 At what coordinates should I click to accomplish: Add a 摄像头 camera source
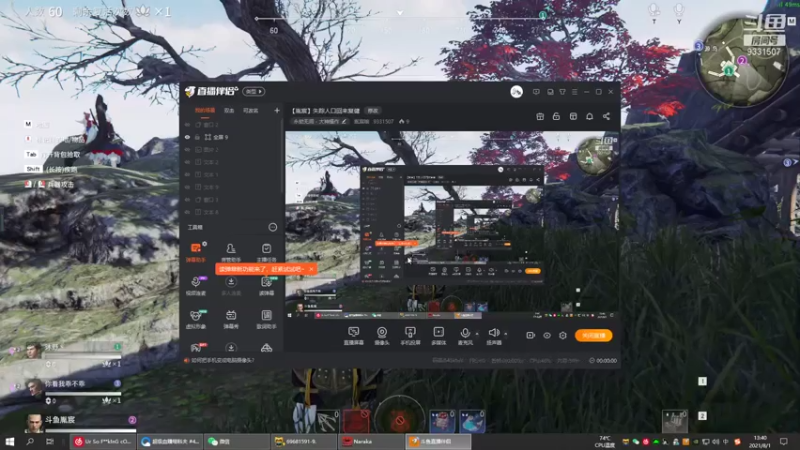[x=382, y=336]
